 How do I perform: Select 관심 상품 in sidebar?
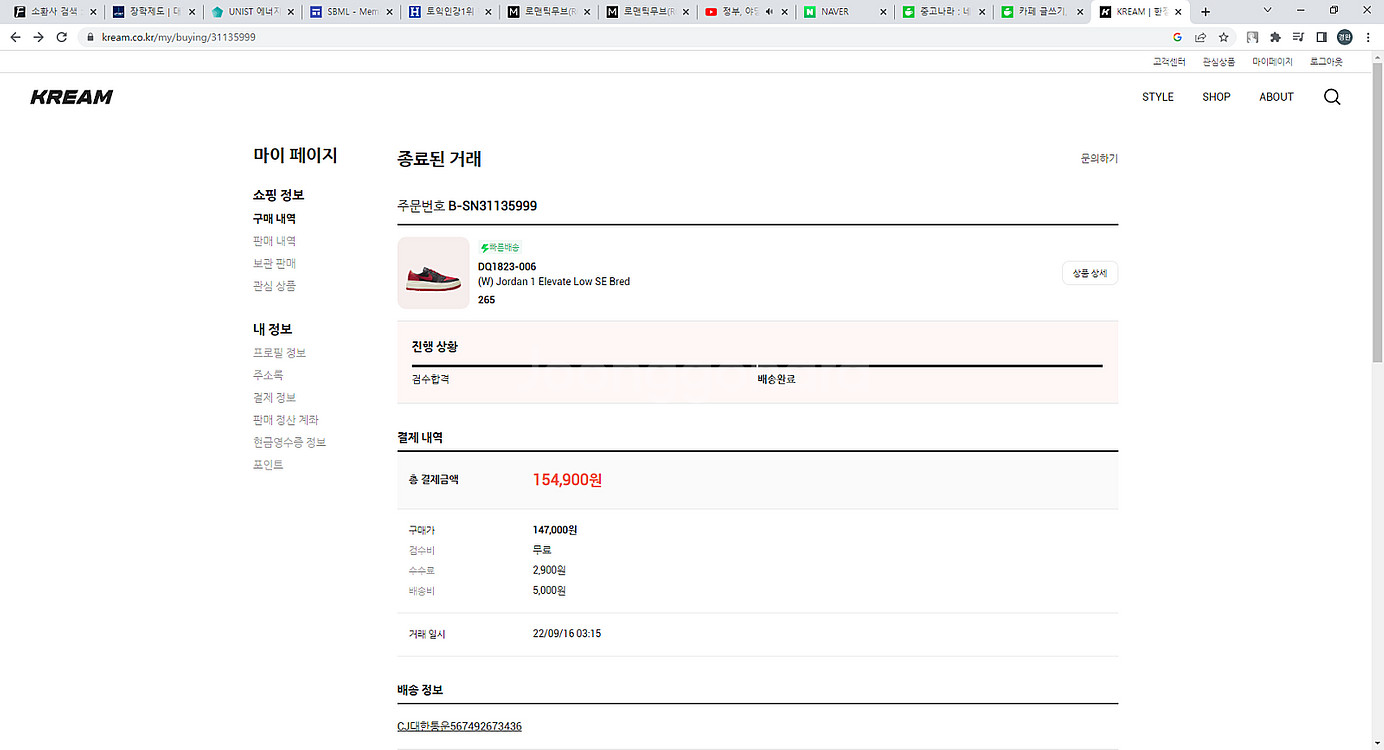(x=274, y=286)
